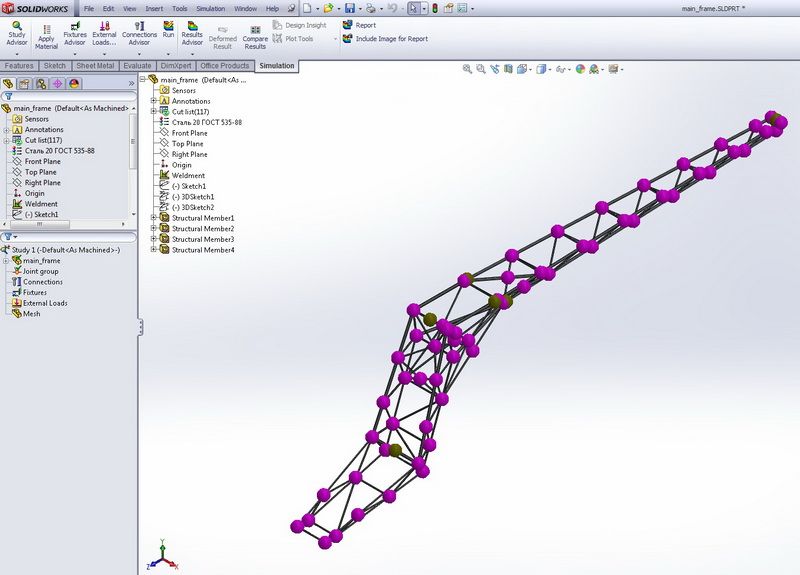Viewport: 800px width, 575px height.
Task: Open the Tools menu
Action: (180, 9)
